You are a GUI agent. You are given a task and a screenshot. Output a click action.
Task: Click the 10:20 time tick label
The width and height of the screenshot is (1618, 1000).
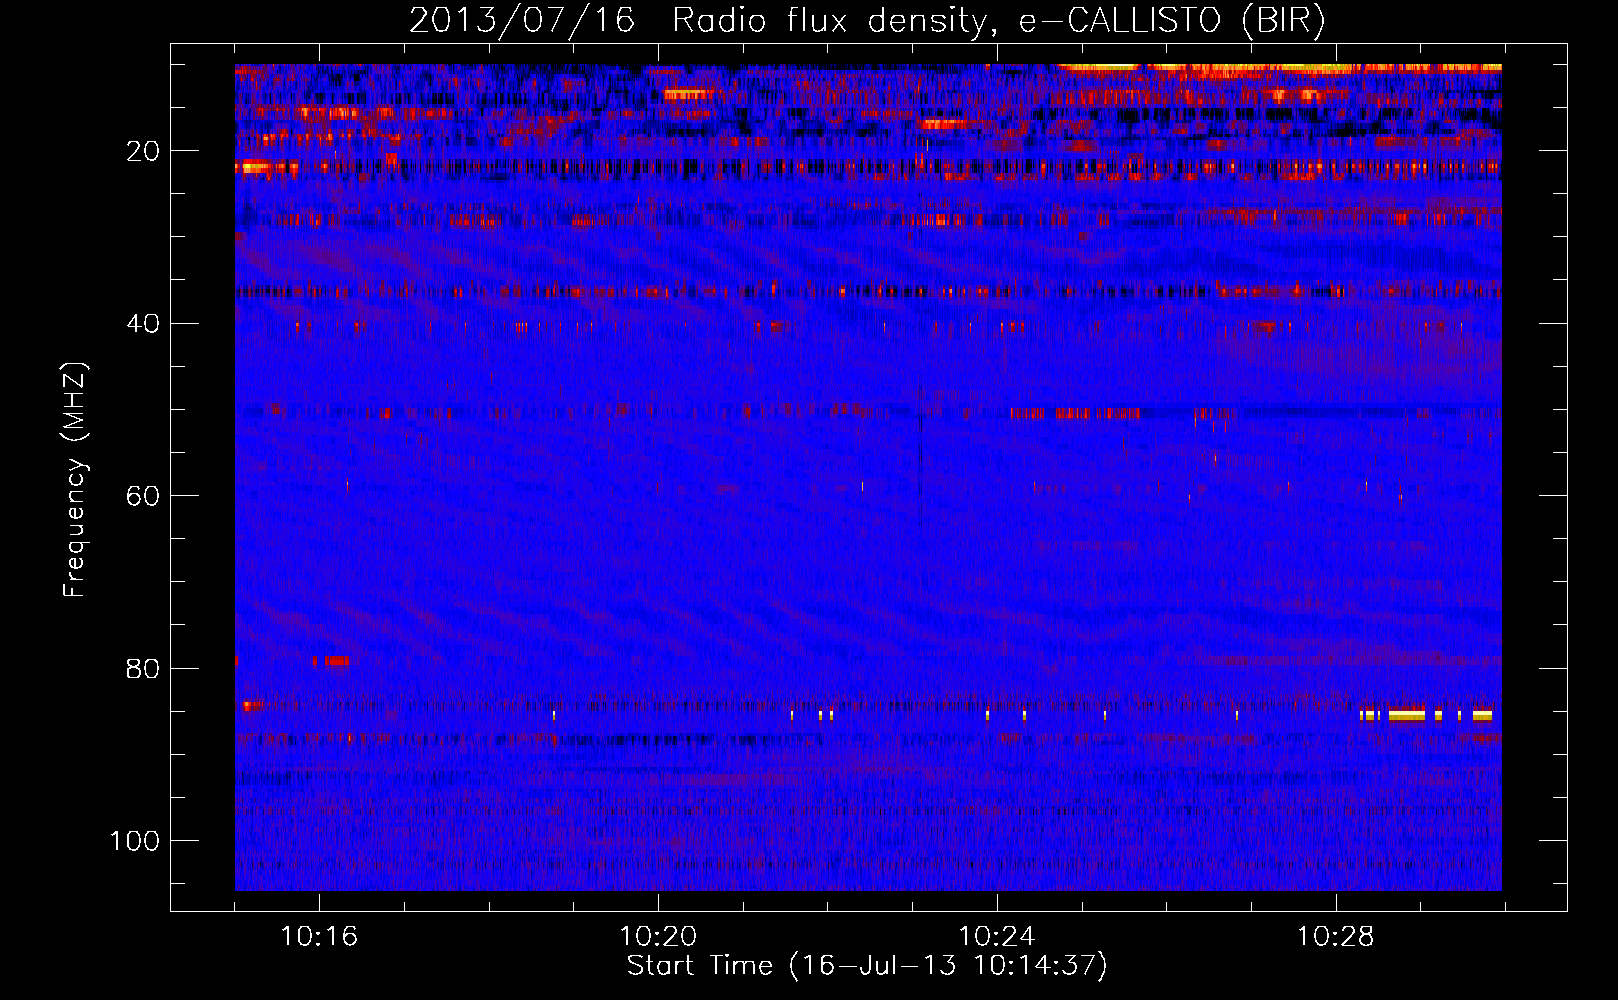pos(658,936)
